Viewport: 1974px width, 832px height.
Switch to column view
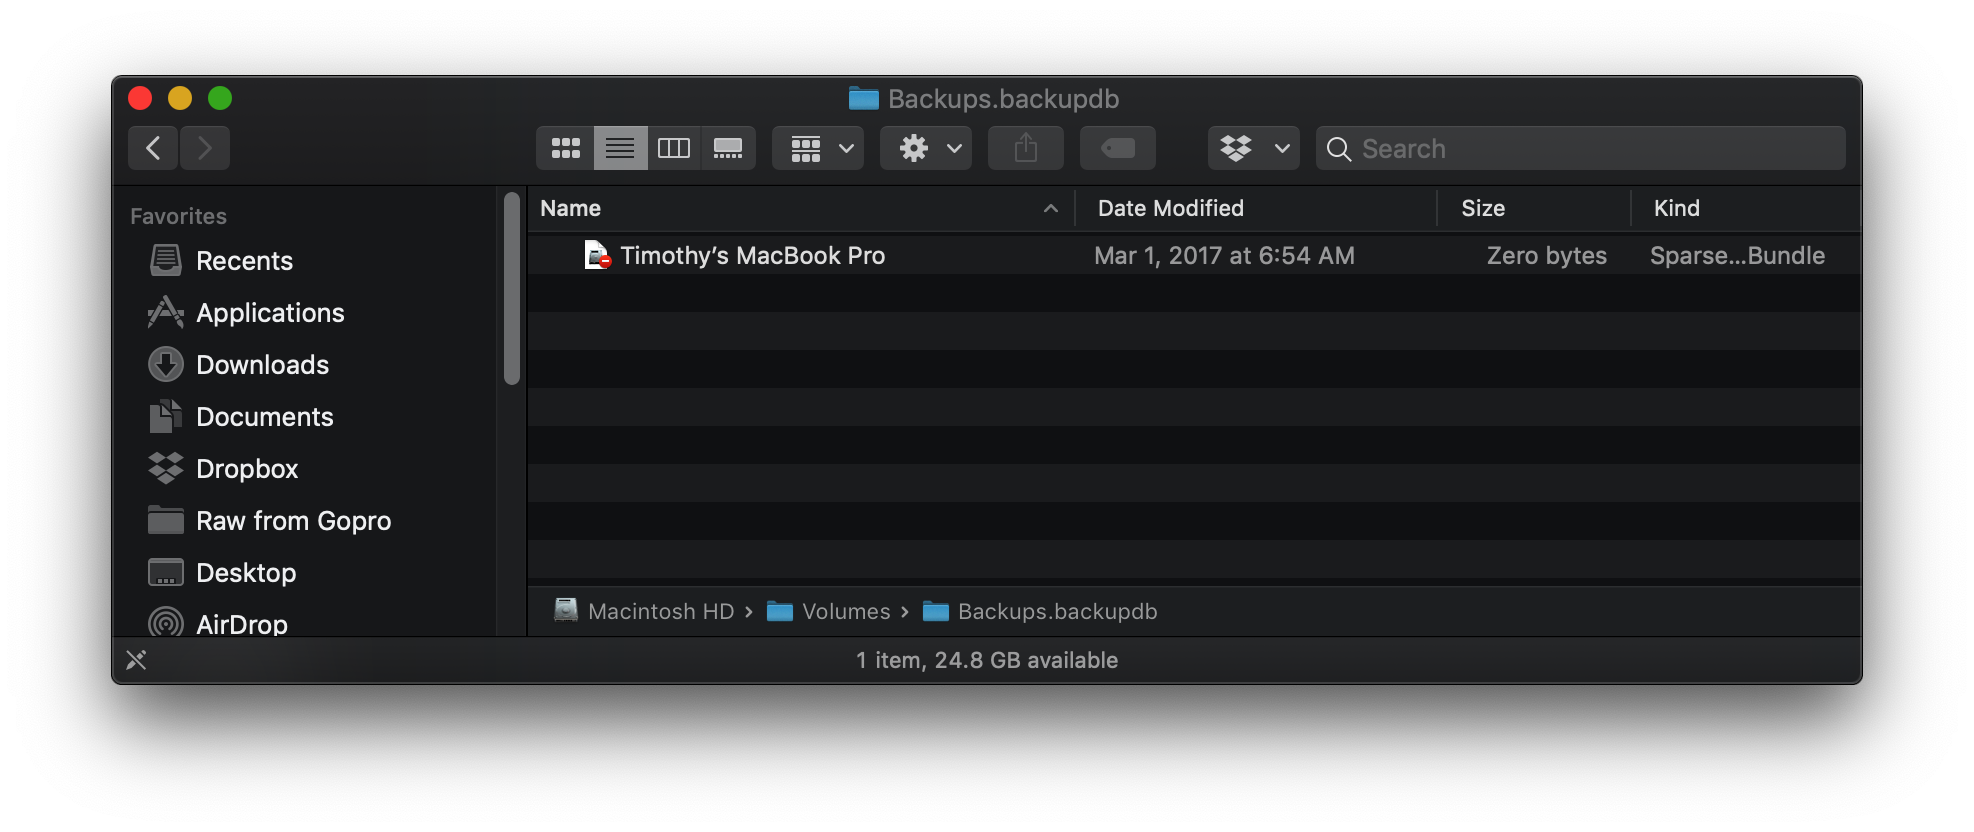(674, 148)
